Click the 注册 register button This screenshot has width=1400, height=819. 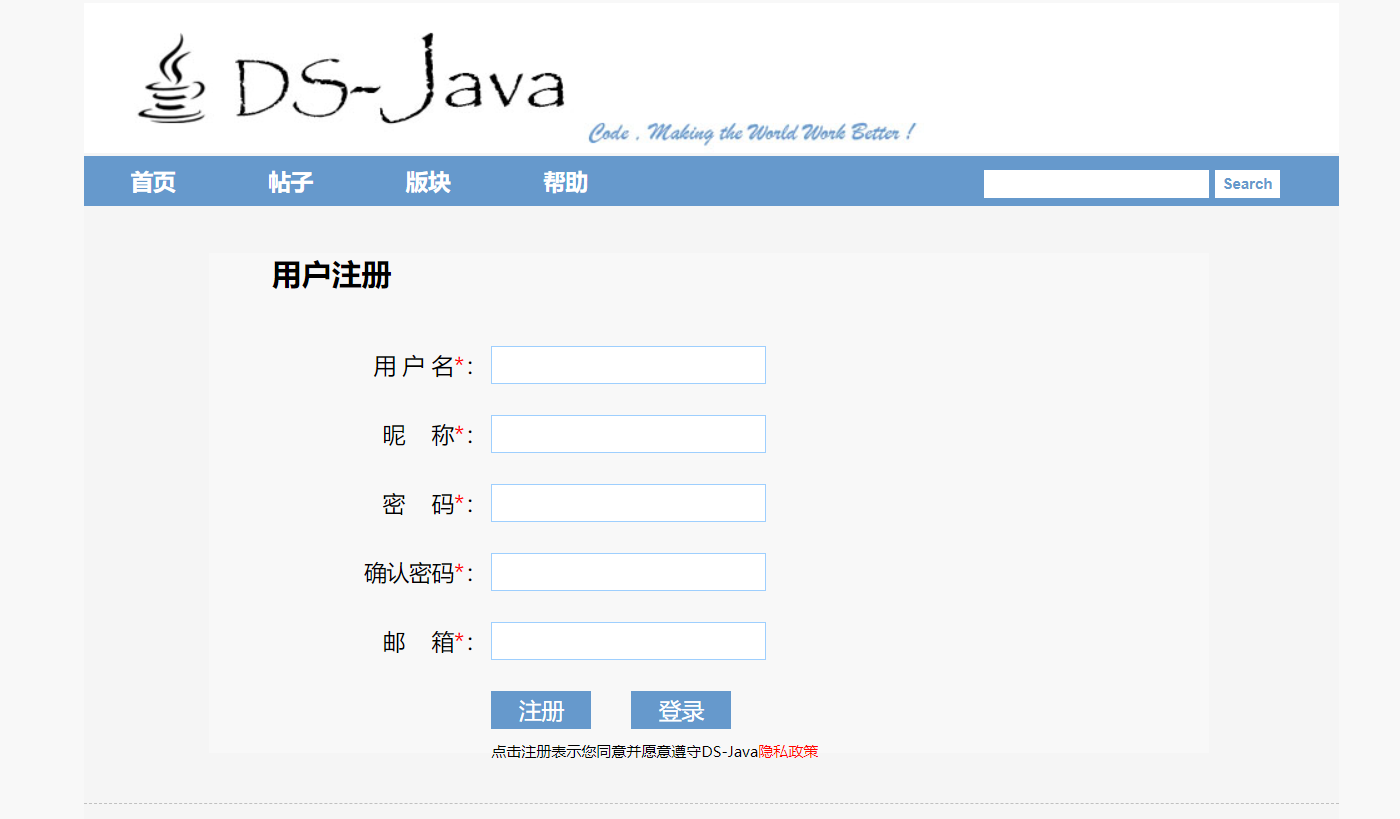[541, 710]
